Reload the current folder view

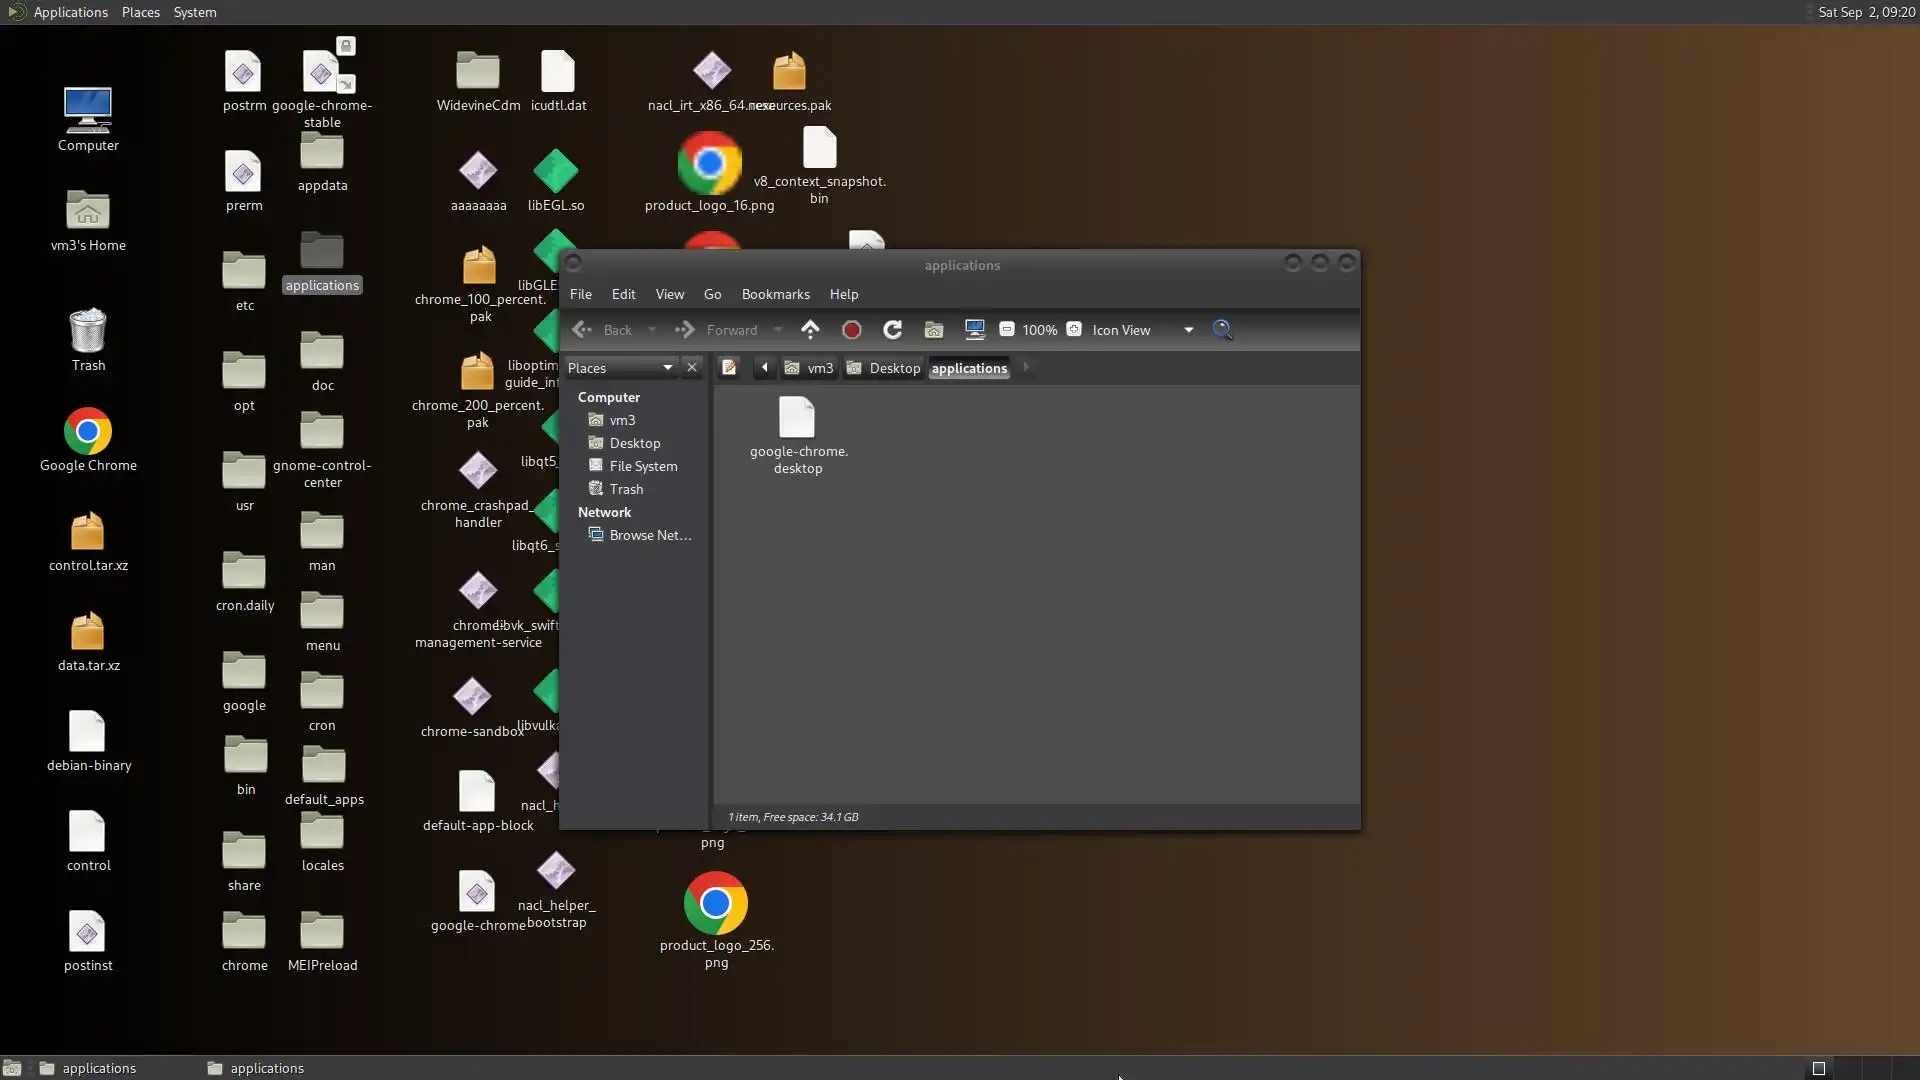point(892,330)
